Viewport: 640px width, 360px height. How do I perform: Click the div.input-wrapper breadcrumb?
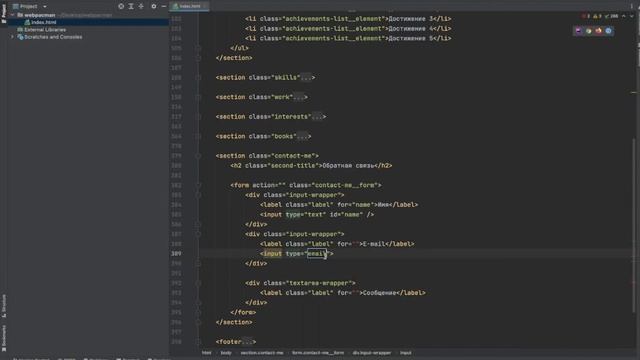[372, 353]
